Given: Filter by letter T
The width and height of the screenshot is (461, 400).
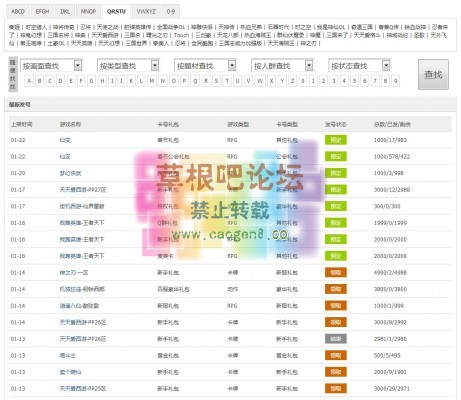Looking at the screenshot, I should pyautogui.click(x=227, y=81).
